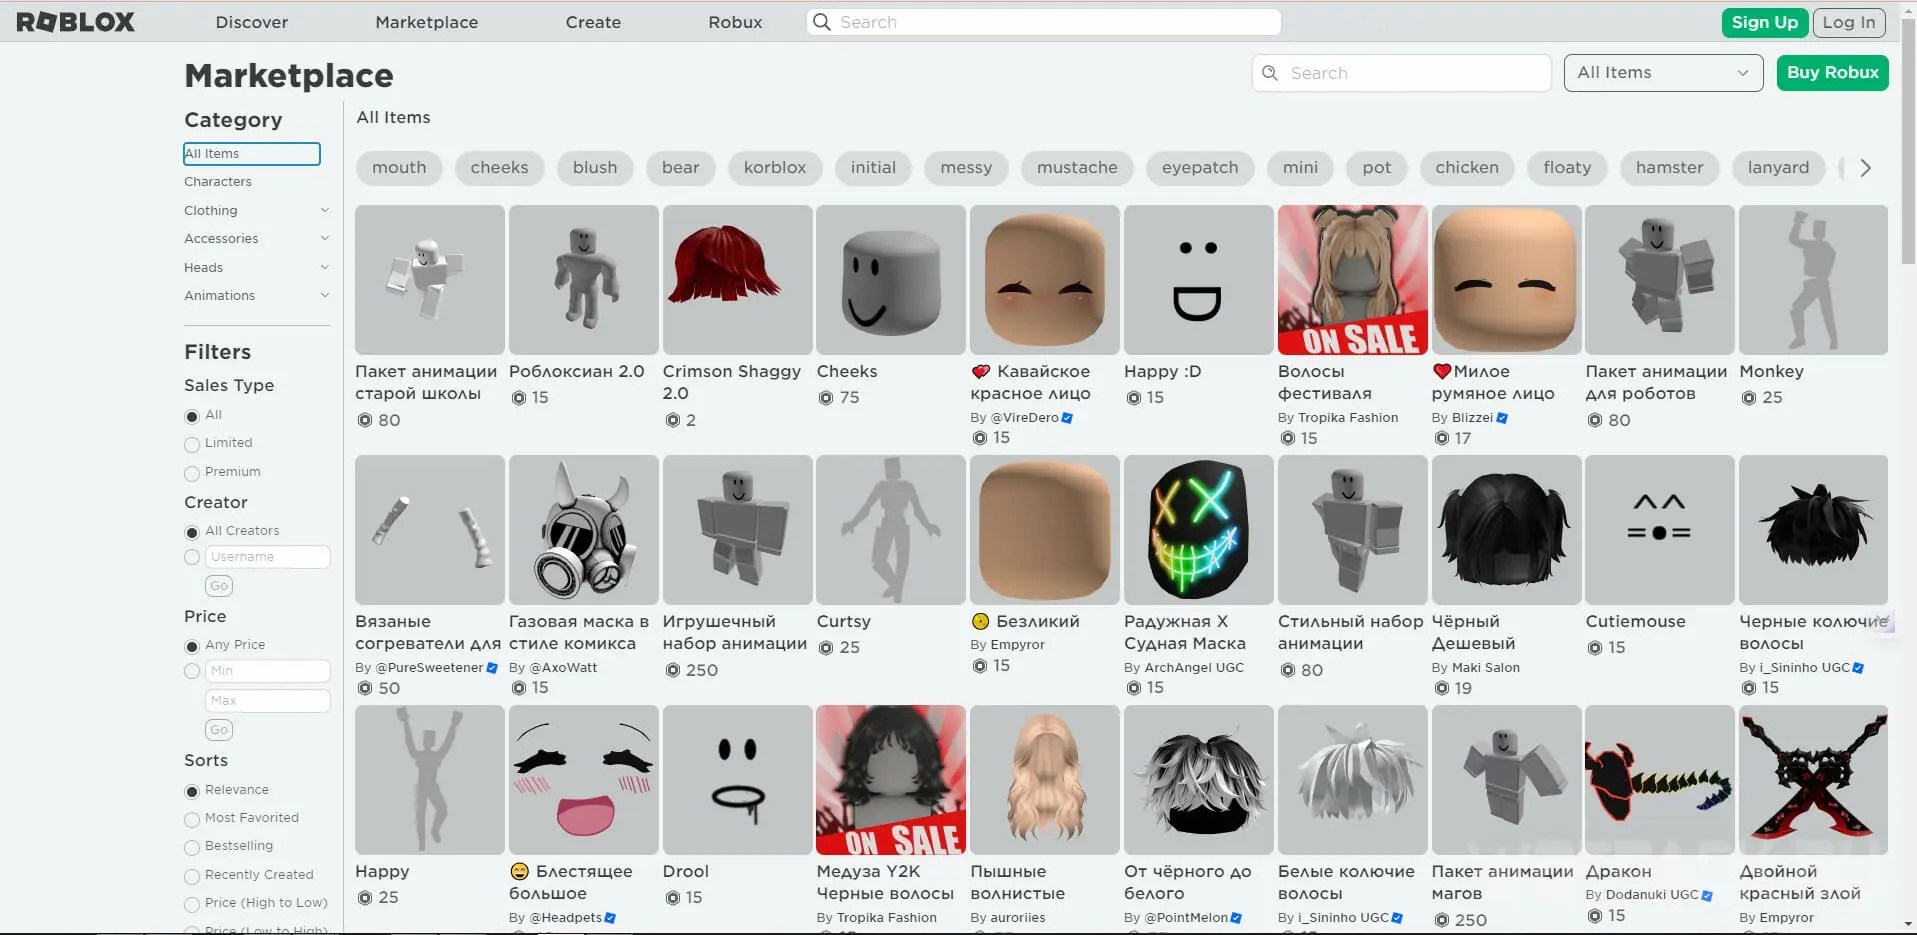Click the magnifier icon in the top navigation search bar
The image size is (1917, 935).
pos(821,22)
